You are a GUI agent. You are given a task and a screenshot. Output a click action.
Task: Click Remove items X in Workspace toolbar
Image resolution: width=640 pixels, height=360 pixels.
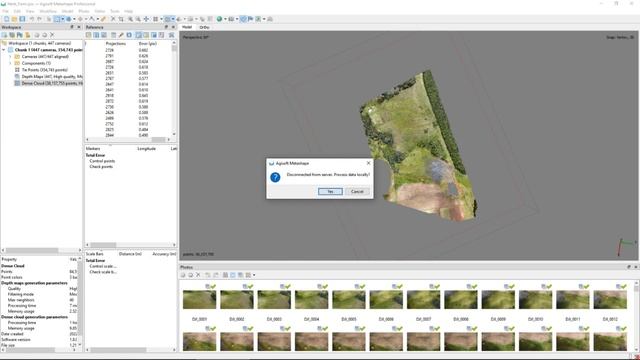coord(52,35)
